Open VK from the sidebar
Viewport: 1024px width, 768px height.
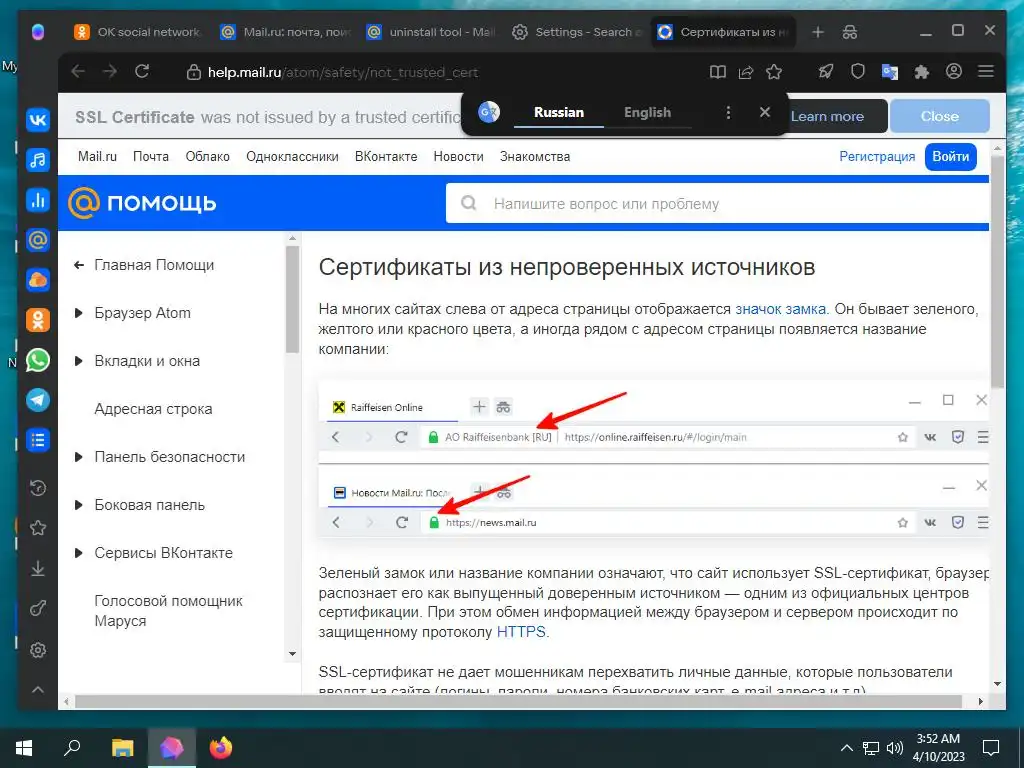point(38,120)
